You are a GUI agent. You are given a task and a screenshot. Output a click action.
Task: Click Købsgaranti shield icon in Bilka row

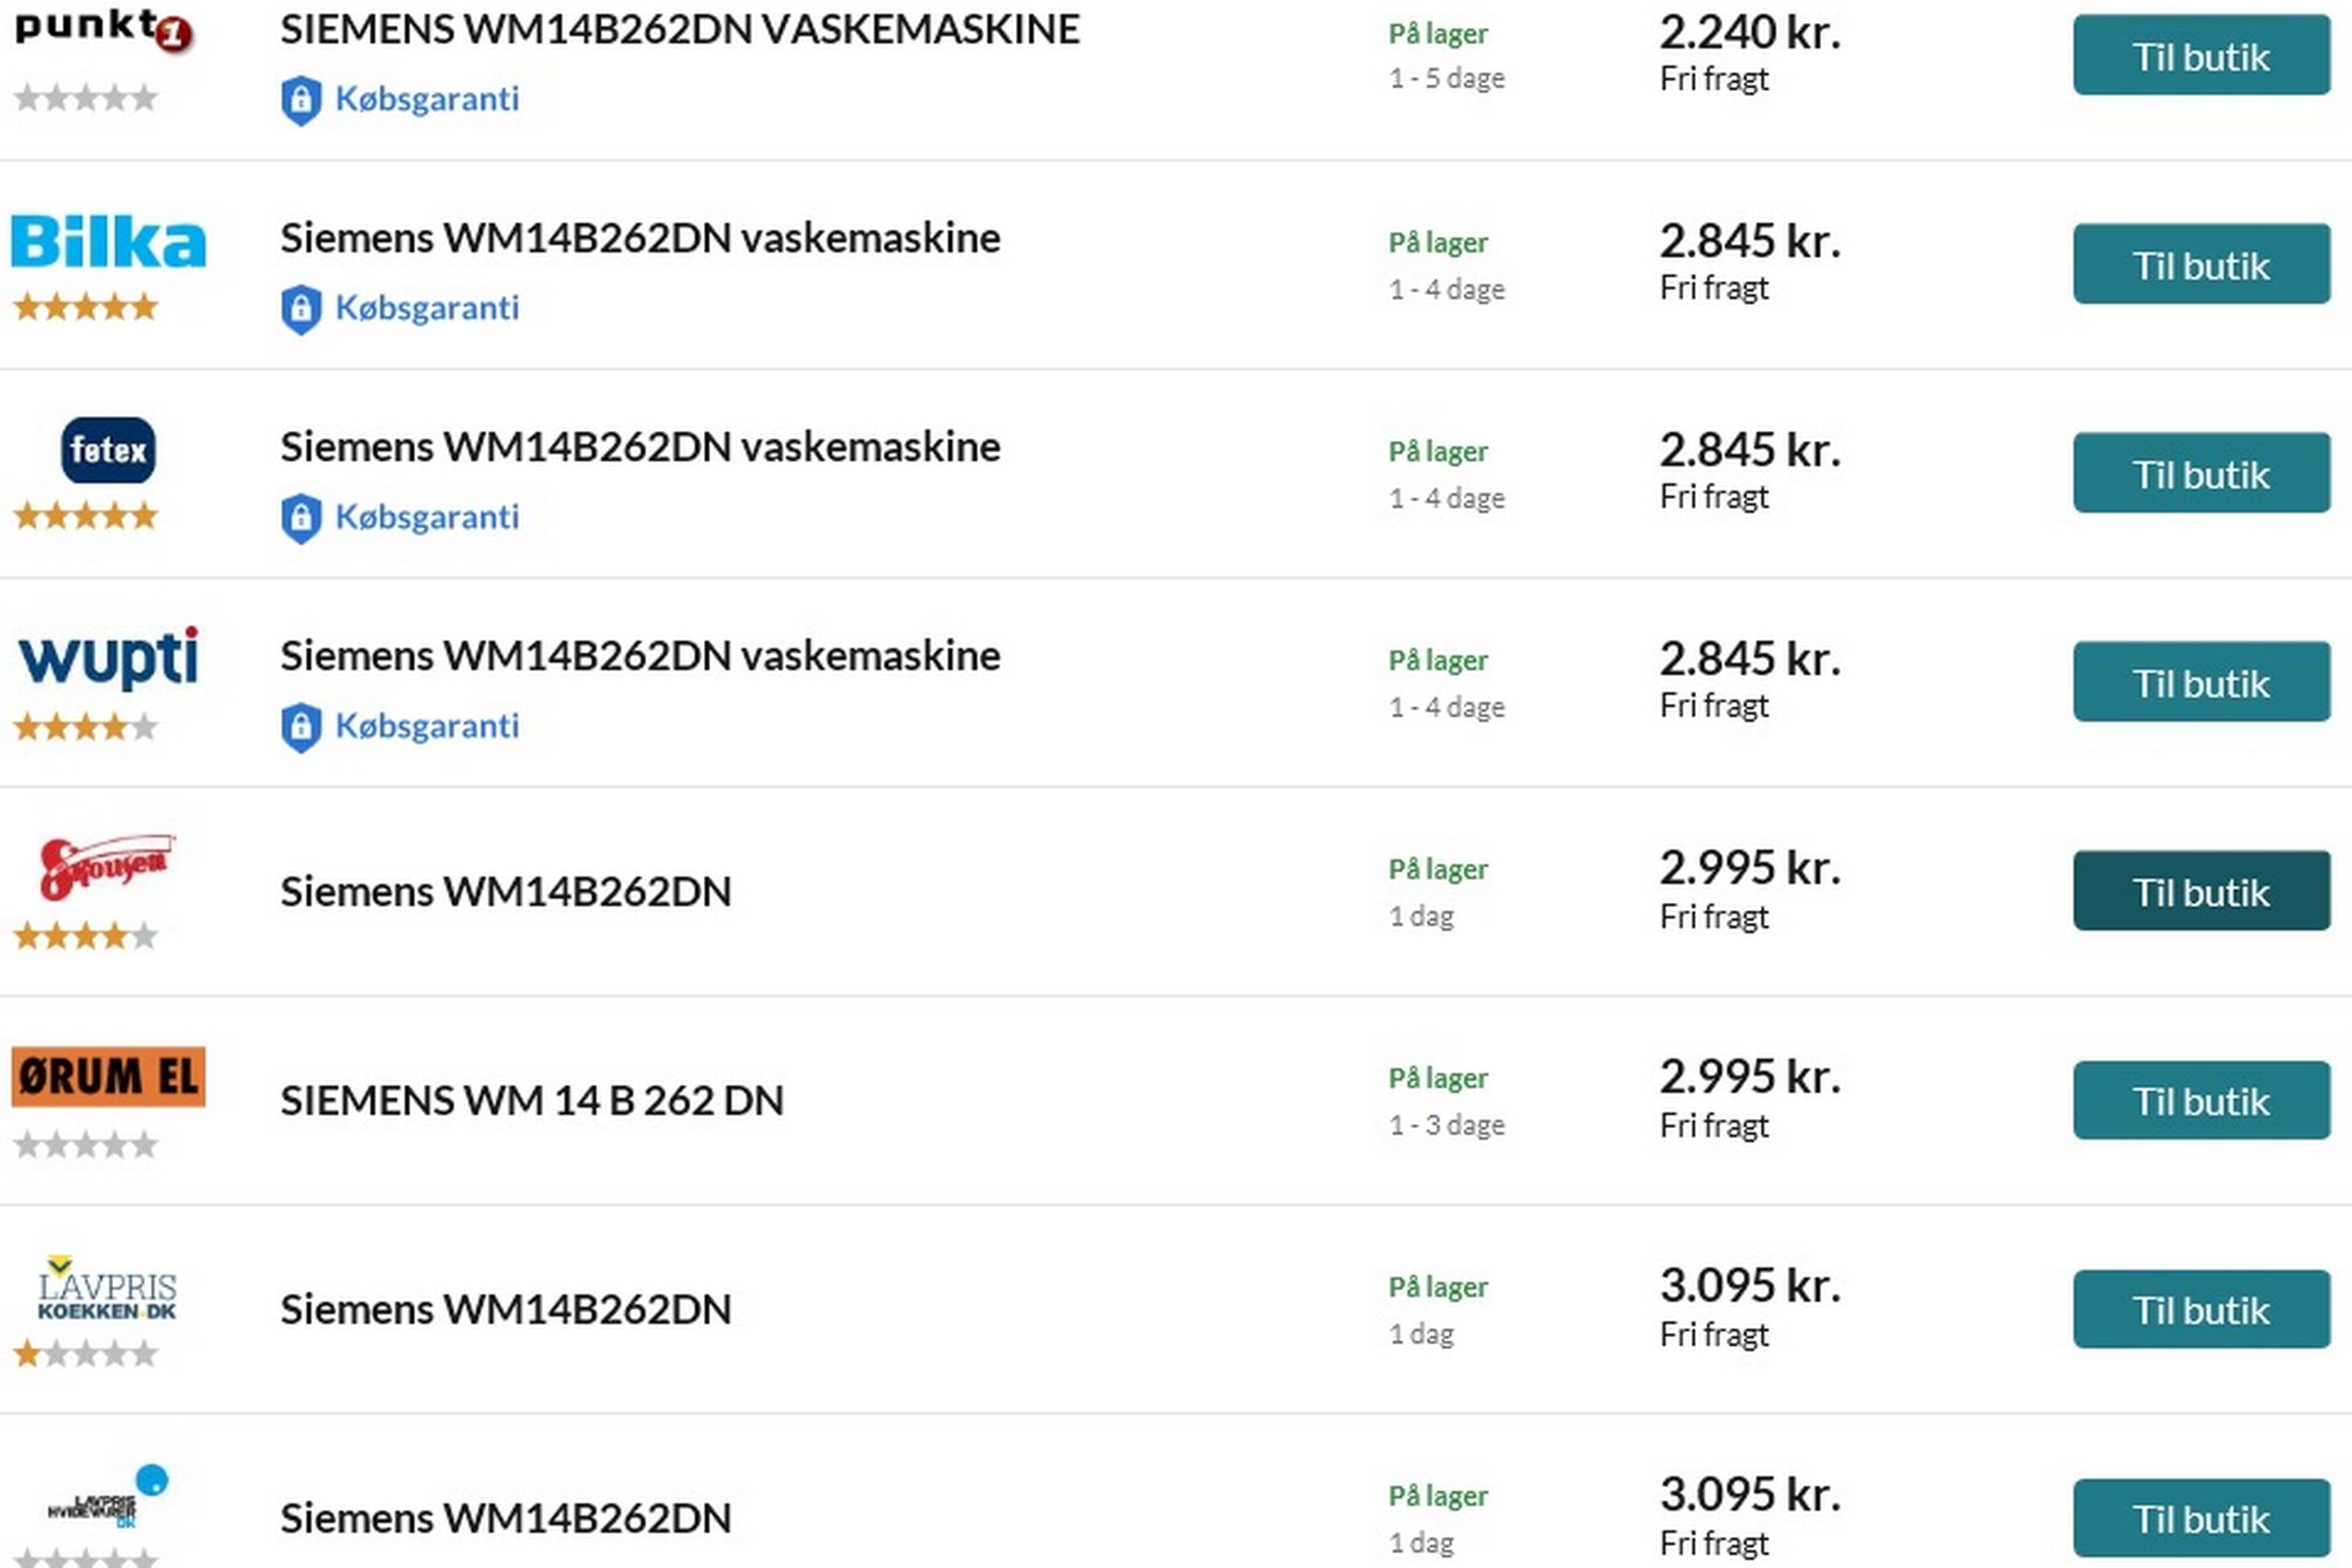301,309
